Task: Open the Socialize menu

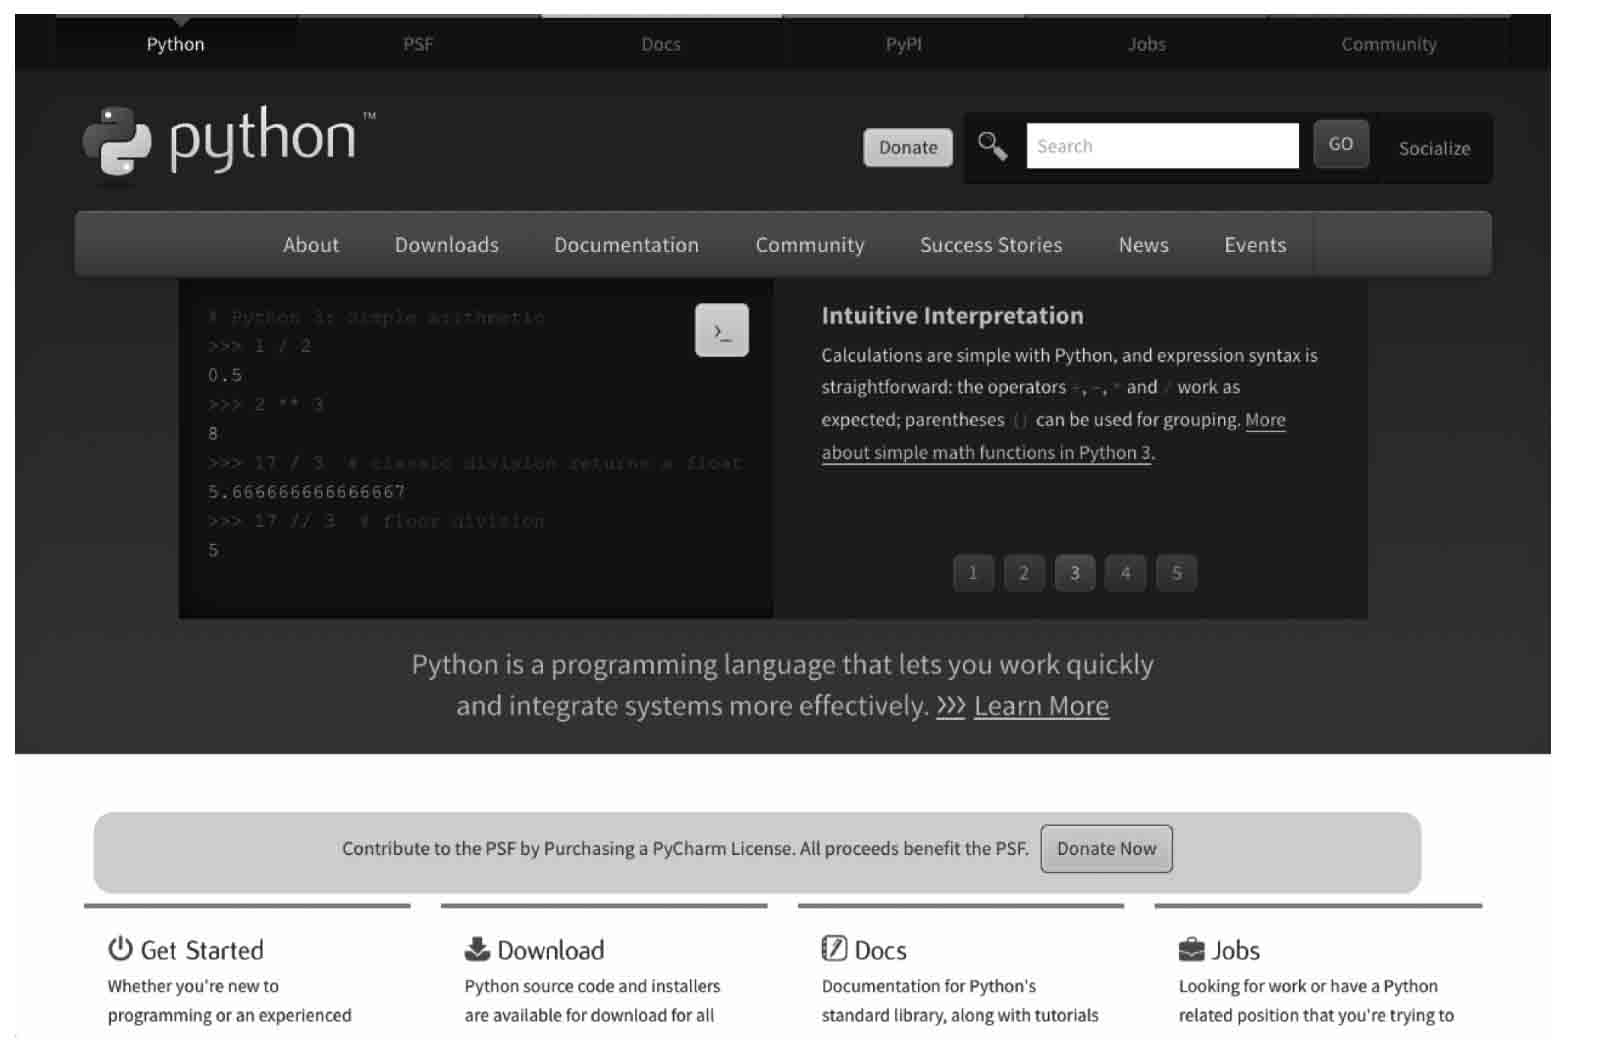Action: pyautogui.click(x=1434, y=148)
